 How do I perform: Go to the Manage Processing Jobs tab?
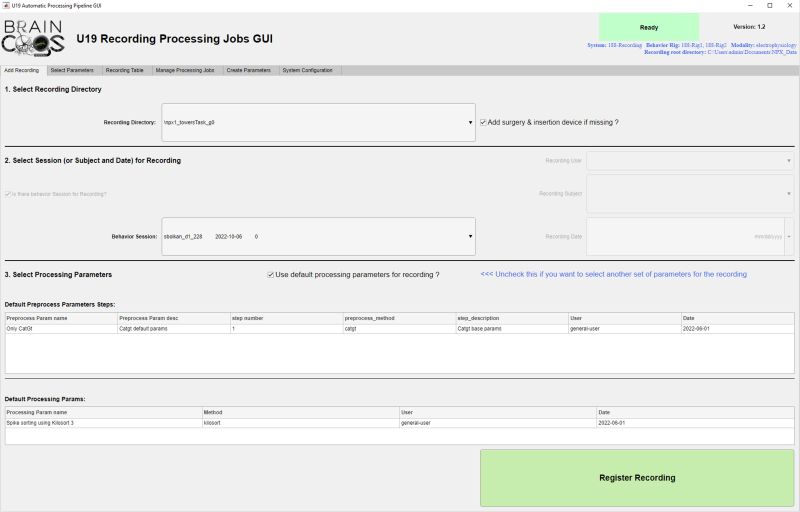[185, 70]
